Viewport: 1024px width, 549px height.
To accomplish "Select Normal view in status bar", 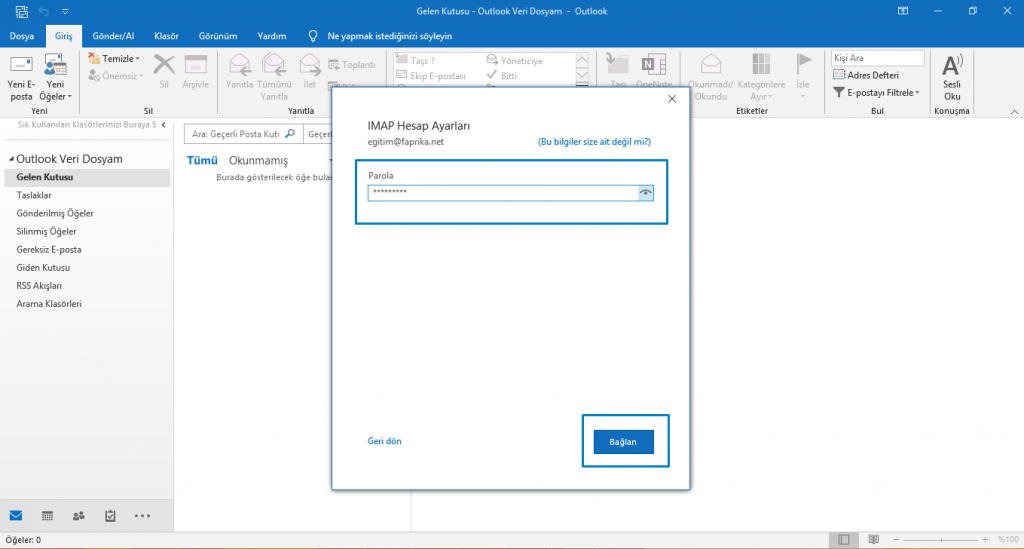I will point(843,540).
